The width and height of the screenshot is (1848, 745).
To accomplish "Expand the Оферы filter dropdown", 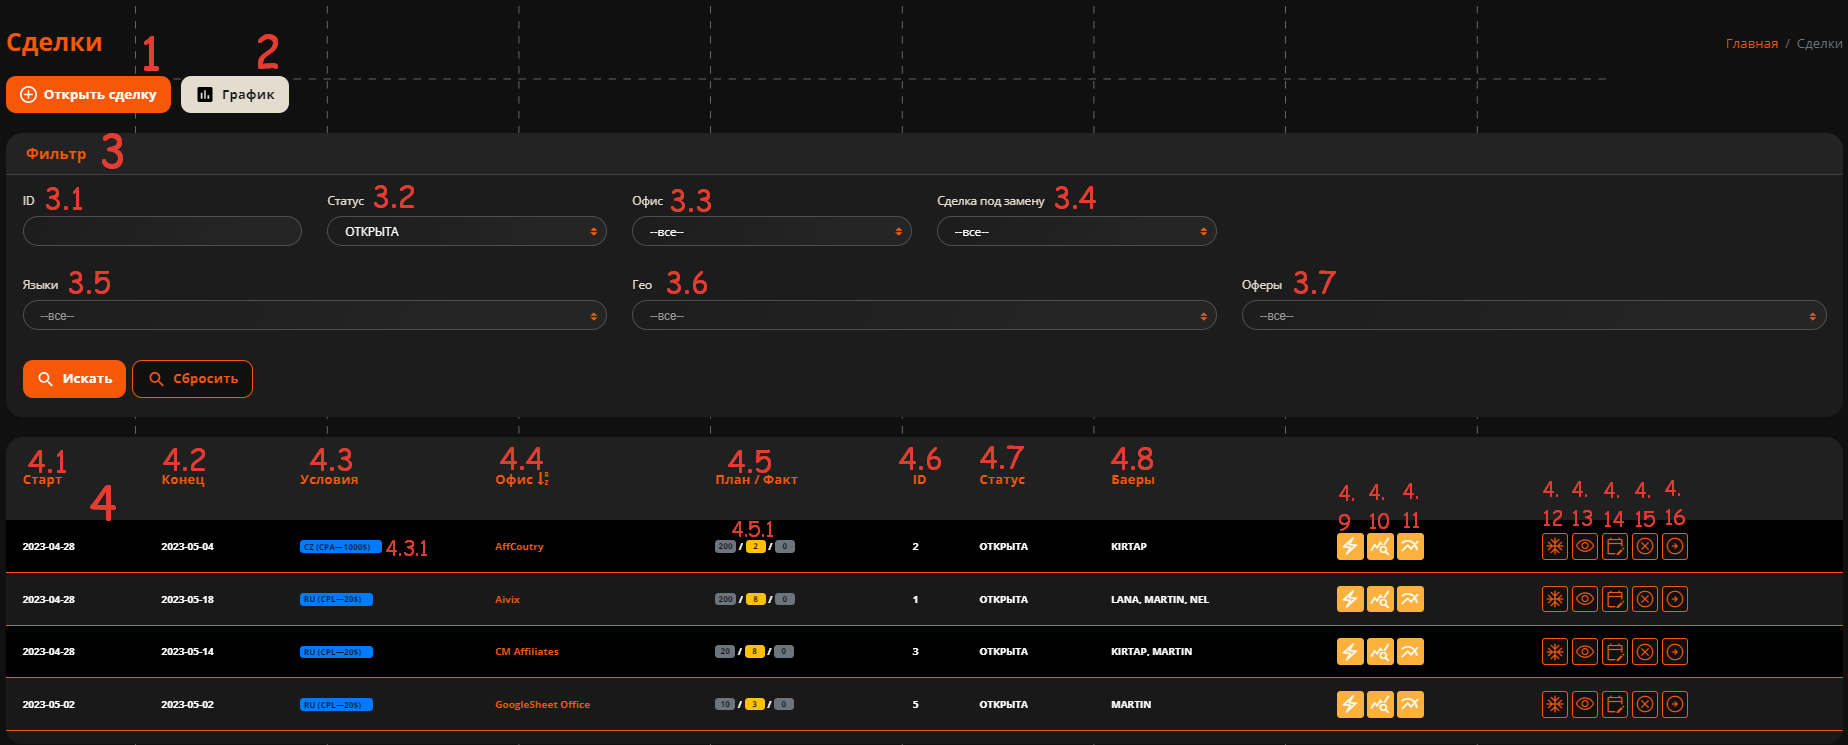I will pyautogui.click(x=1534, y=315).
